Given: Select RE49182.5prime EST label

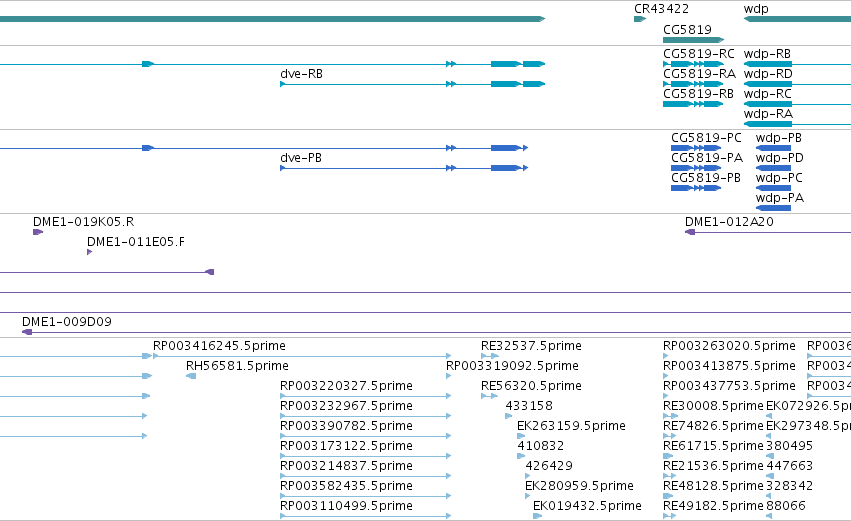Looking at the screenshot, I should pyautogui.click(x=713, y=506).
